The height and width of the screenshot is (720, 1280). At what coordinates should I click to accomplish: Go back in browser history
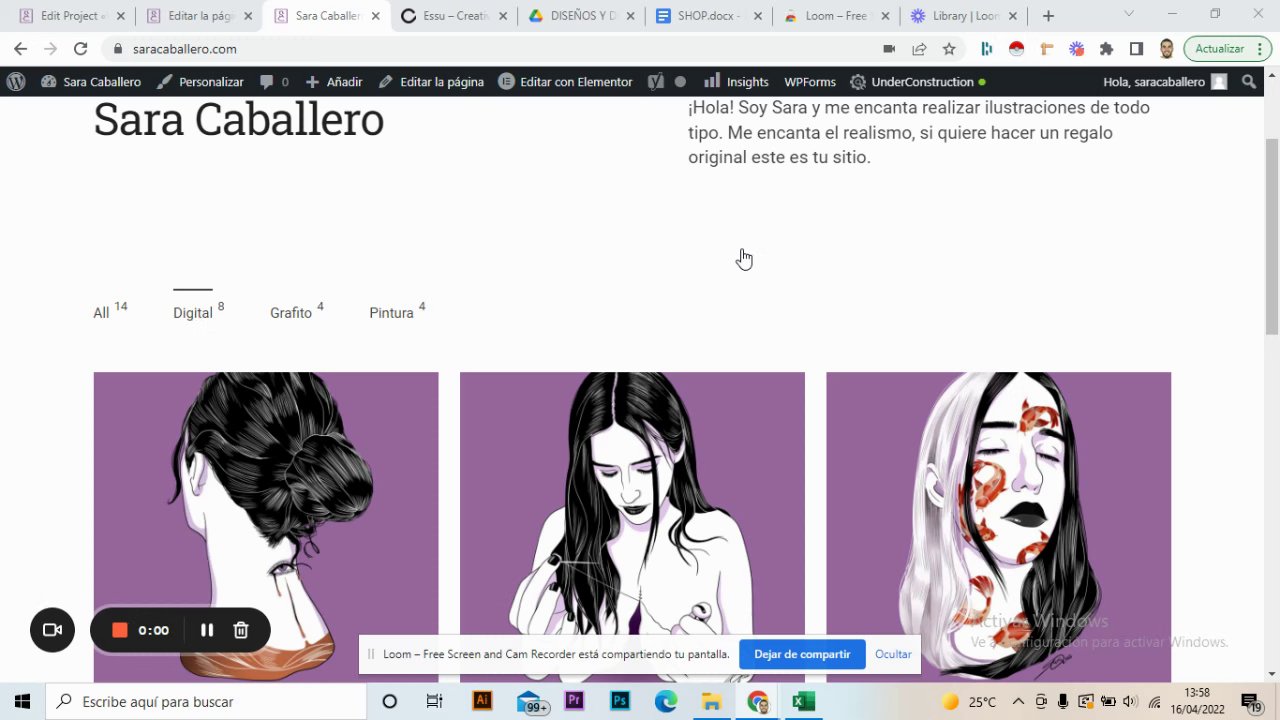[x=20, y=49]
